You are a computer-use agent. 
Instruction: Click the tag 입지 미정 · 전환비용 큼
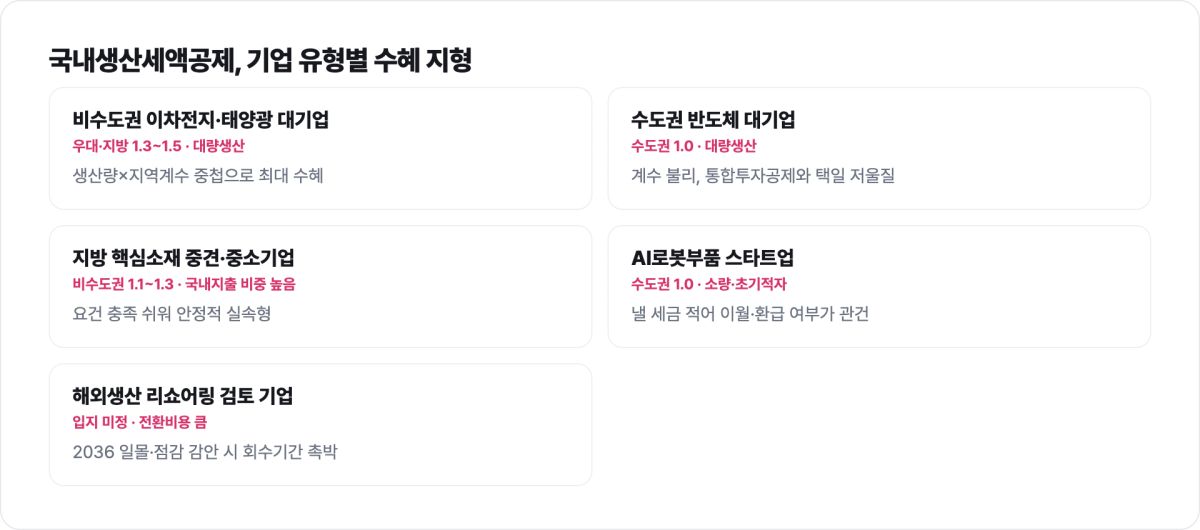tap(140, 422)
